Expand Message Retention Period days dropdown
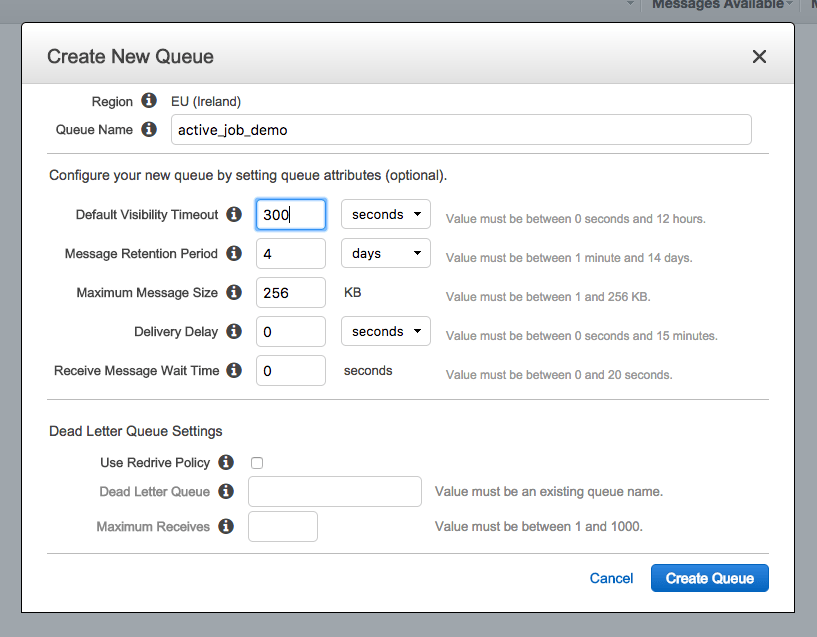This screenshot has height=637, width=817. click(x=385, y=253)
